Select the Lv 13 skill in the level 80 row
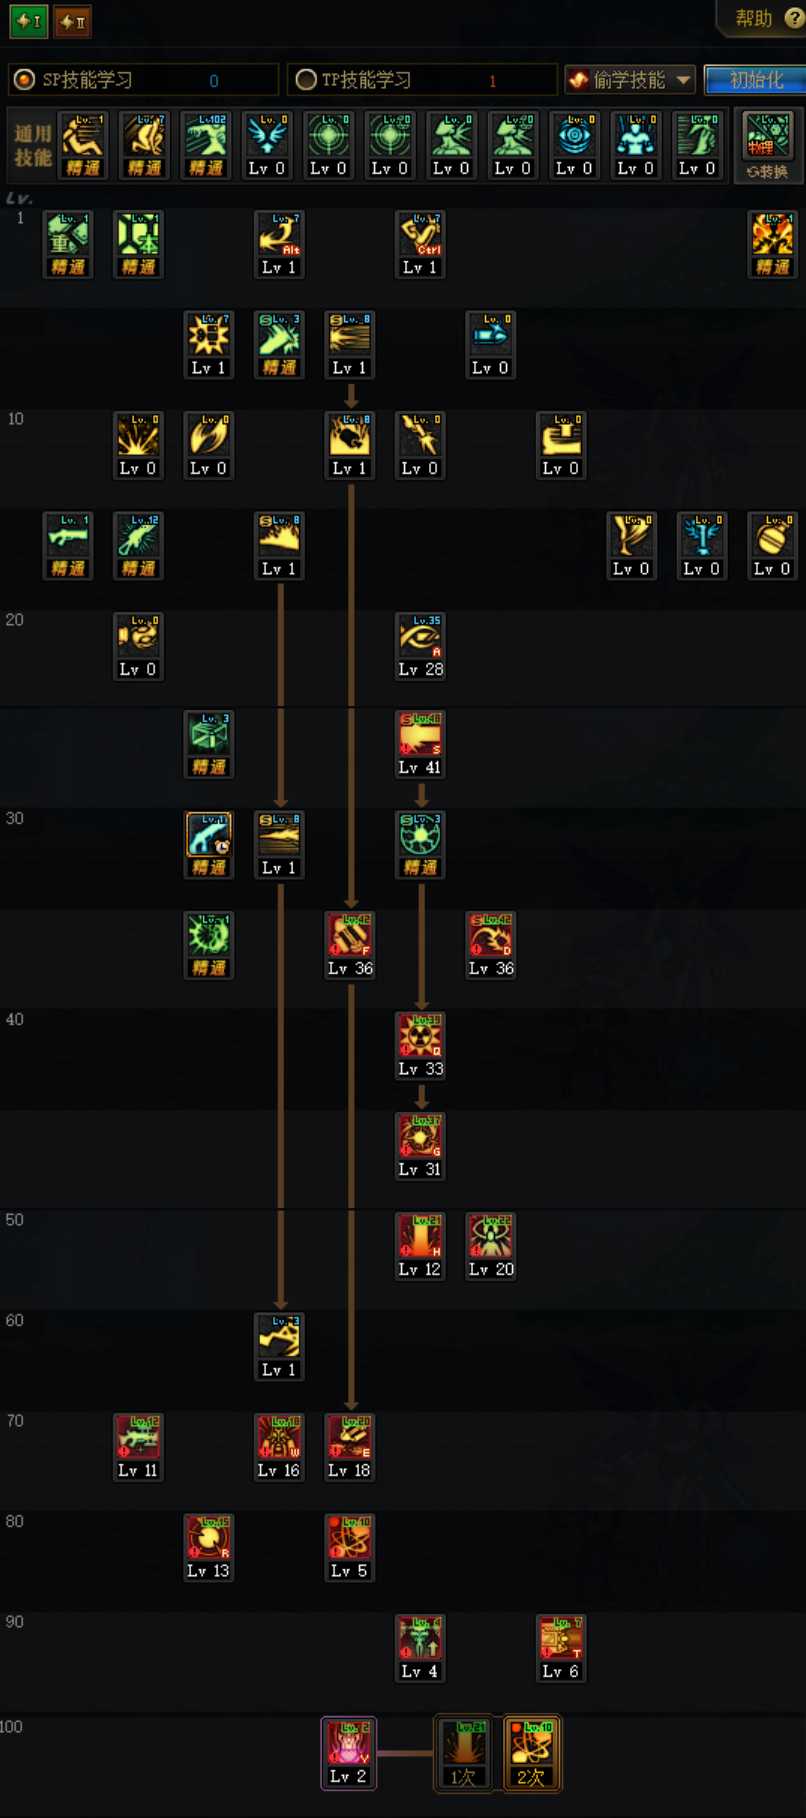The height and width of the screenshot is (1818, 806). tap(208, 1539)
